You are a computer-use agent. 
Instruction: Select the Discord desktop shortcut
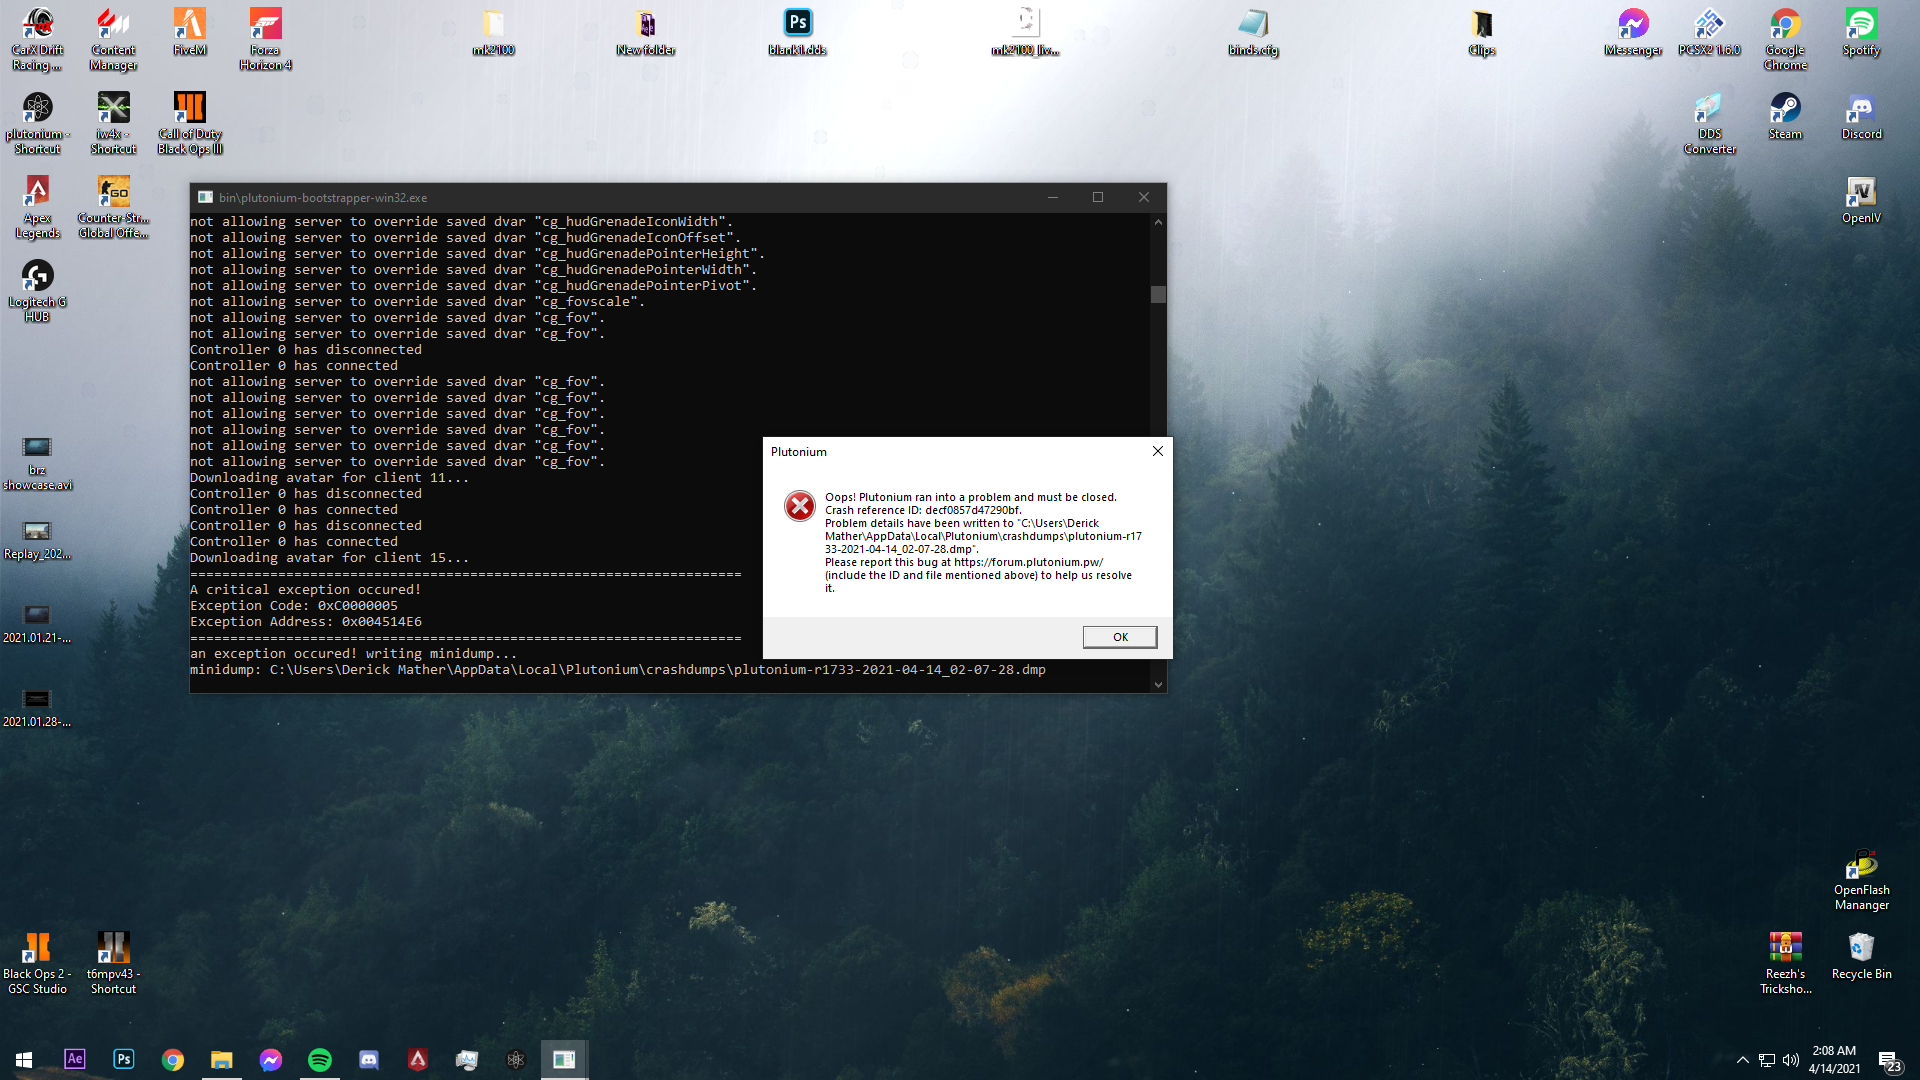[1861, 117]
